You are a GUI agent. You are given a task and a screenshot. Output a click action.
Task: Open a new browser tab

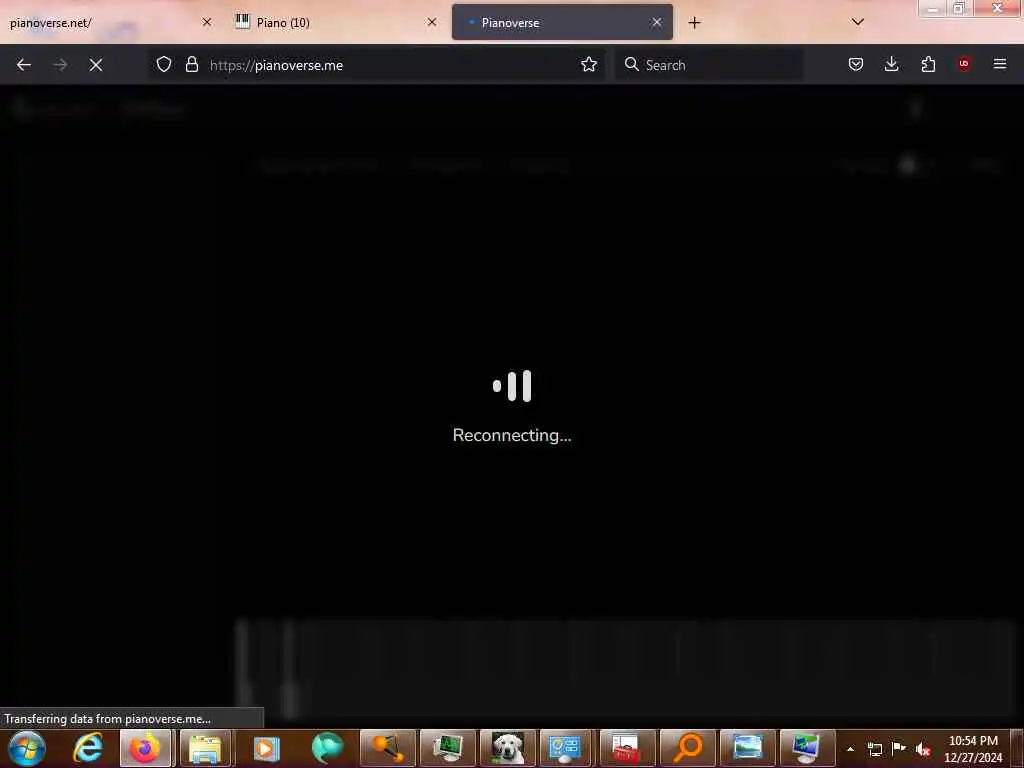(x=694, y=23)
